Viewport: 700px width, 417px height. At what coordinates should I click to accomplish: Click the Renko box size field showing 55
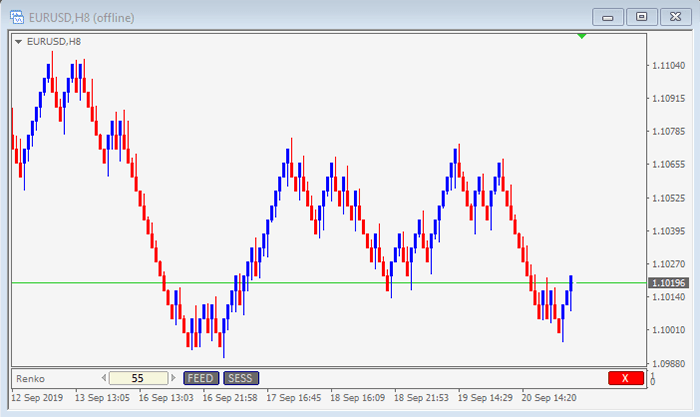coord(137,378)
